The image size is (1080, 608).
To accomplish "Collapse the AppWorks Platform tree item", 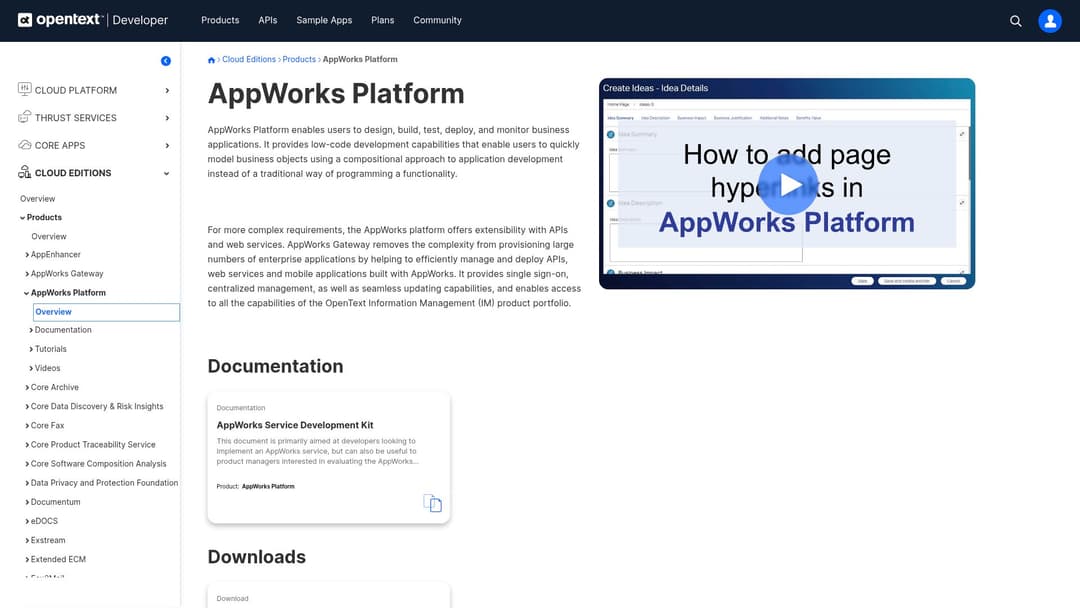I will click(x=27, y=293).
